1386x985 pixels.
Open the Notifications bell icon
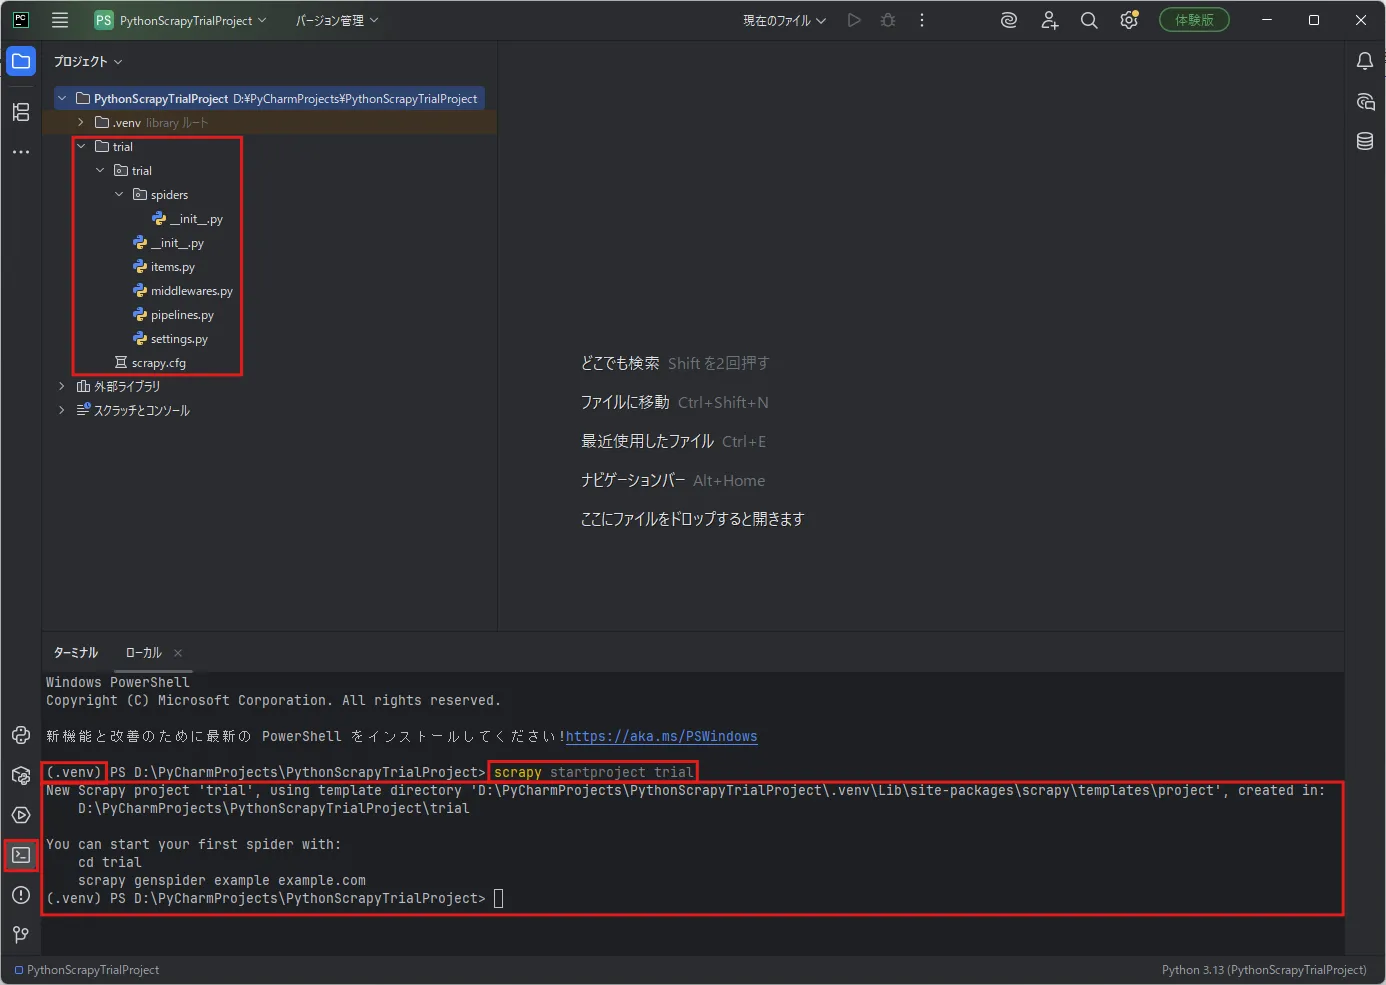[1365, 61]
